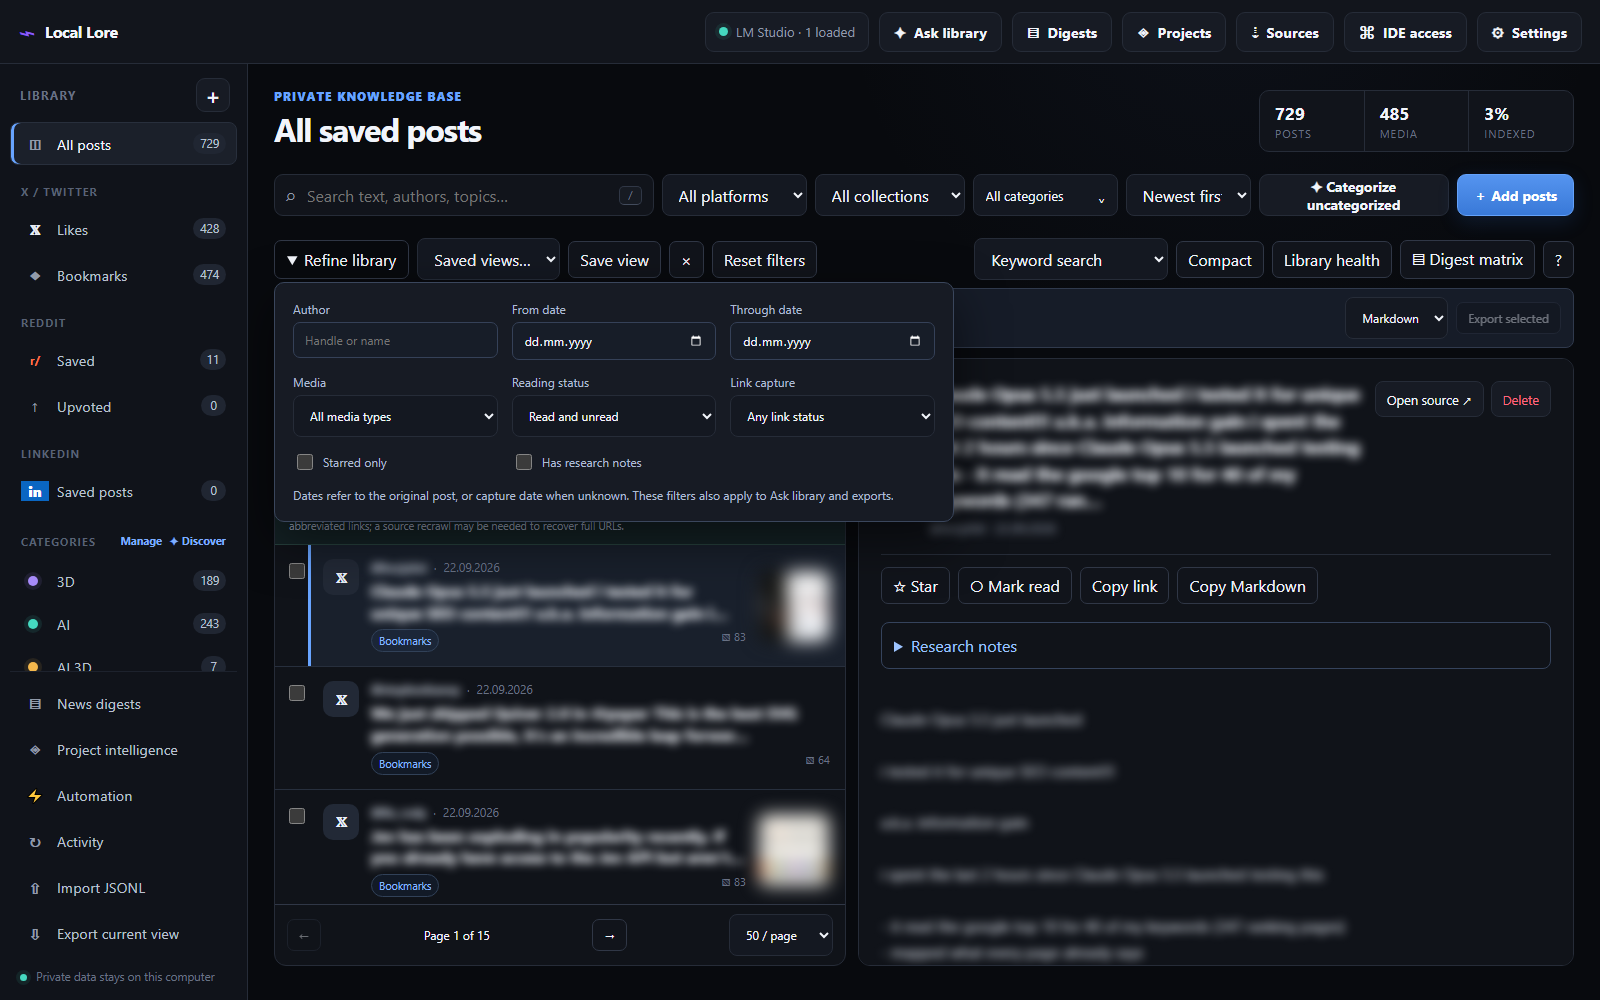1600x1000 pixels.
Task: Collapse the Refine library panel
Action: coord(341,260)
